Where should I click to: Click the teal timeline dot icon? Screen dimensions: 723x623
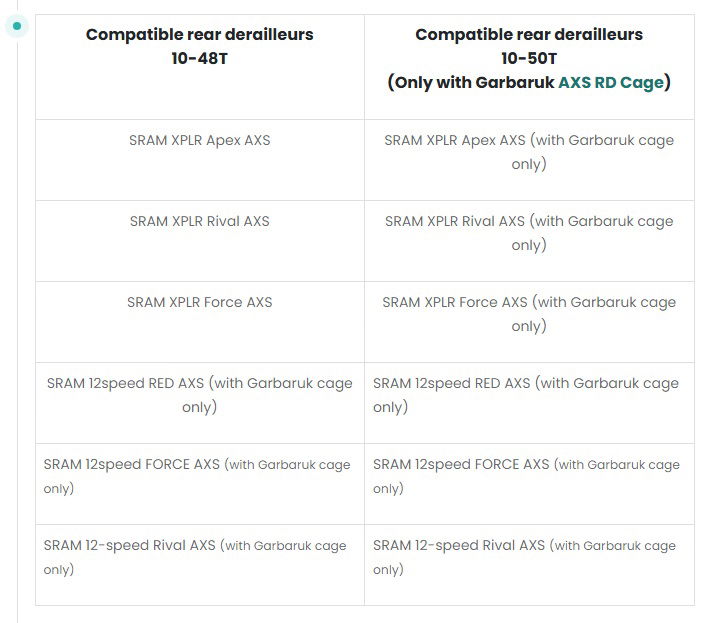click(17, 25)
